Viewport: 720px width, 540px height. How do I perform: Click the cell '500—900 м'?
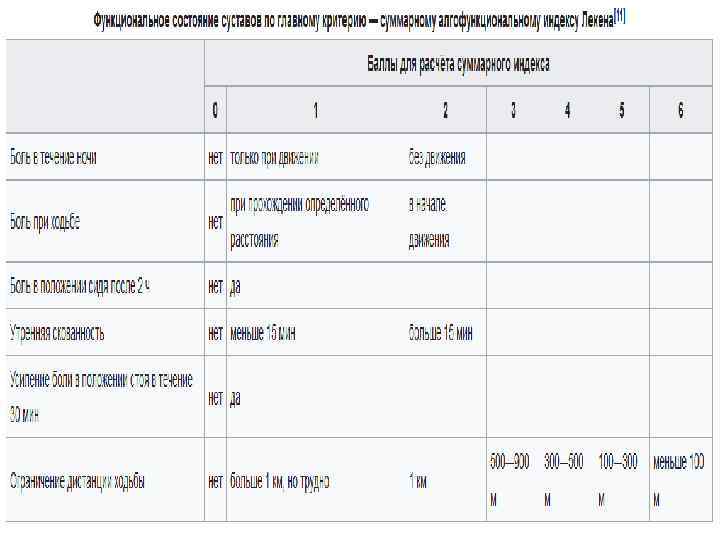coord(509,480)
